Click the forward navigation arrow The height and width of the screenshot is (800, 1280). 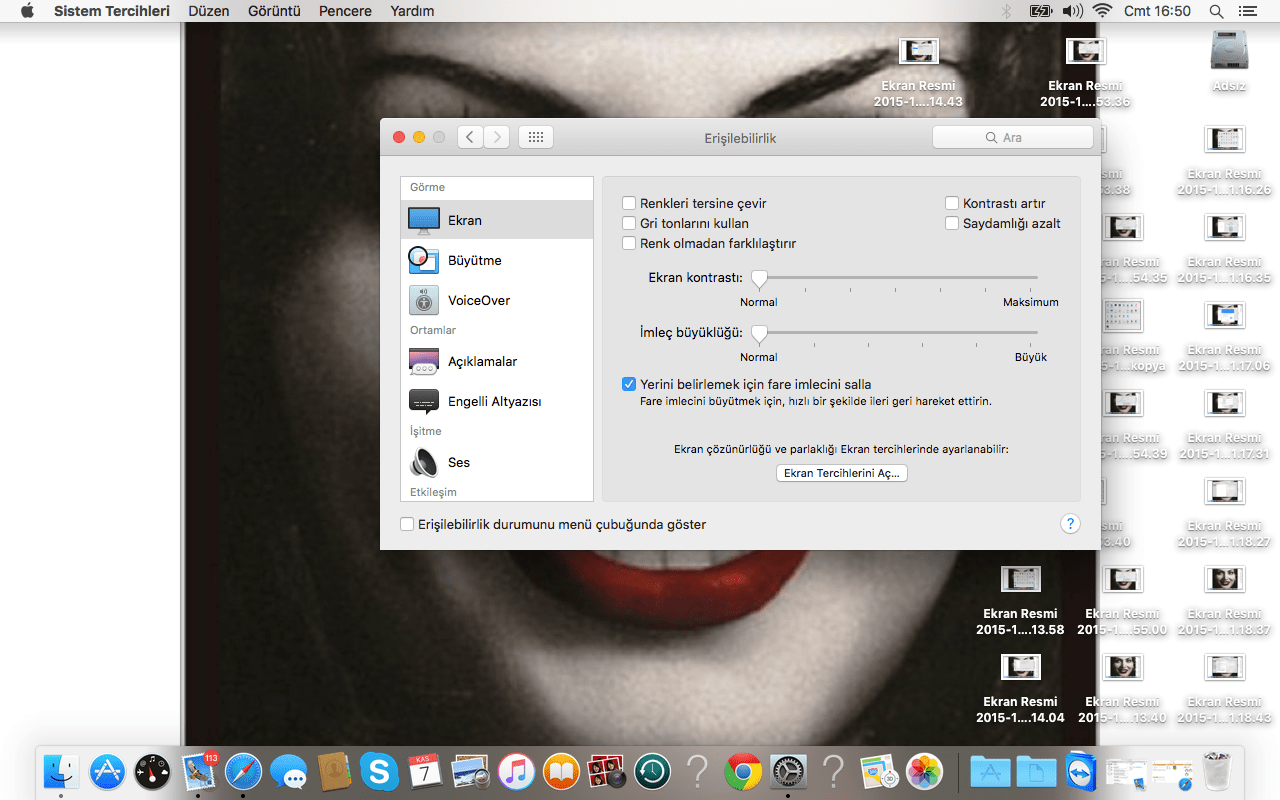pos(496,137)
